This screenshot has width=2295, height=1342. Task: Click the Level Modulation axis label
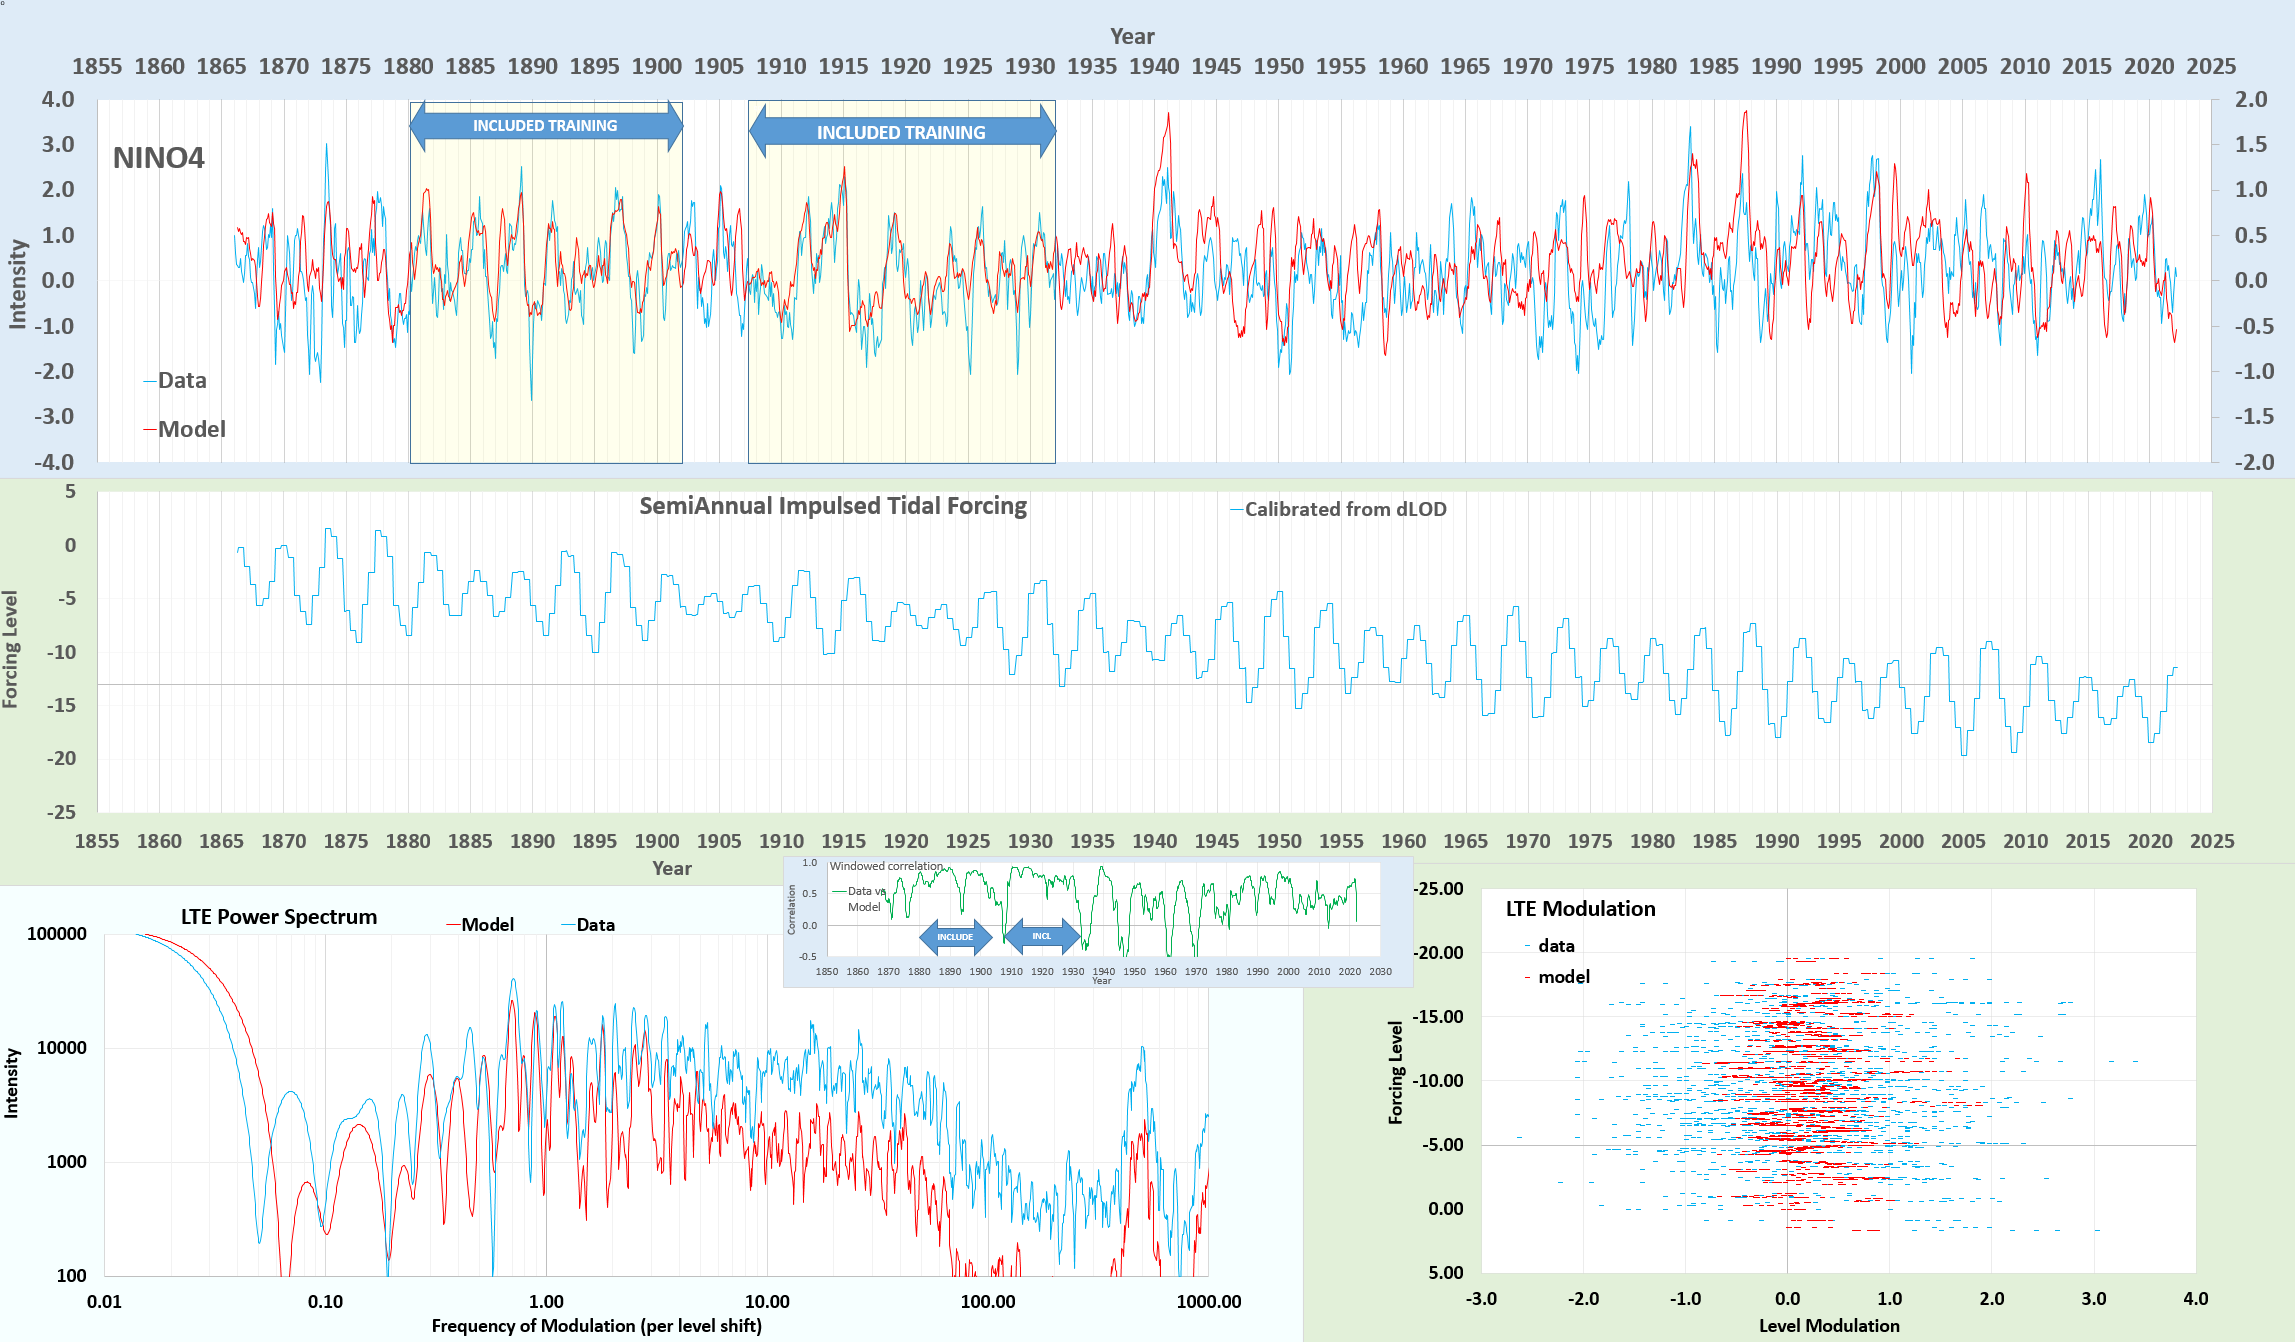coord(1828,1326)
